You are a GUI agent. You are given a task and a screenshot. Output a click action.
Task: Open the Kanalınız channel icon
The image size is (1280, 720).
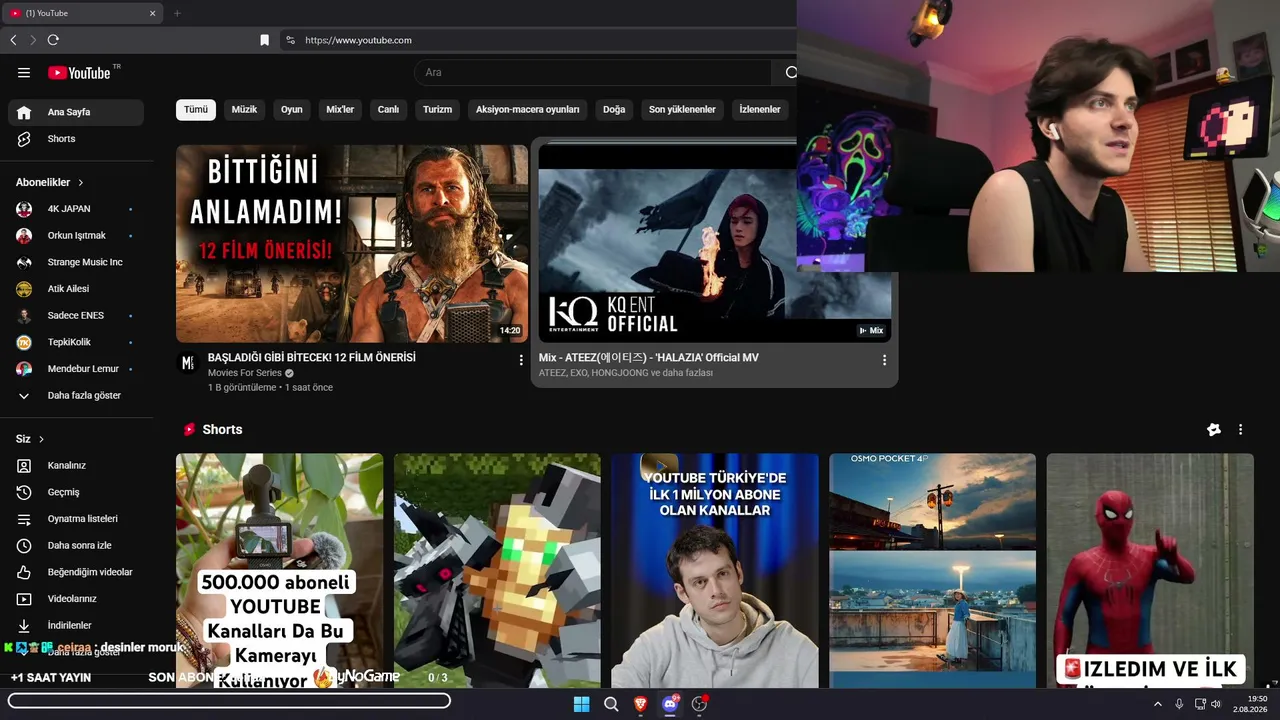click(24, 465)
